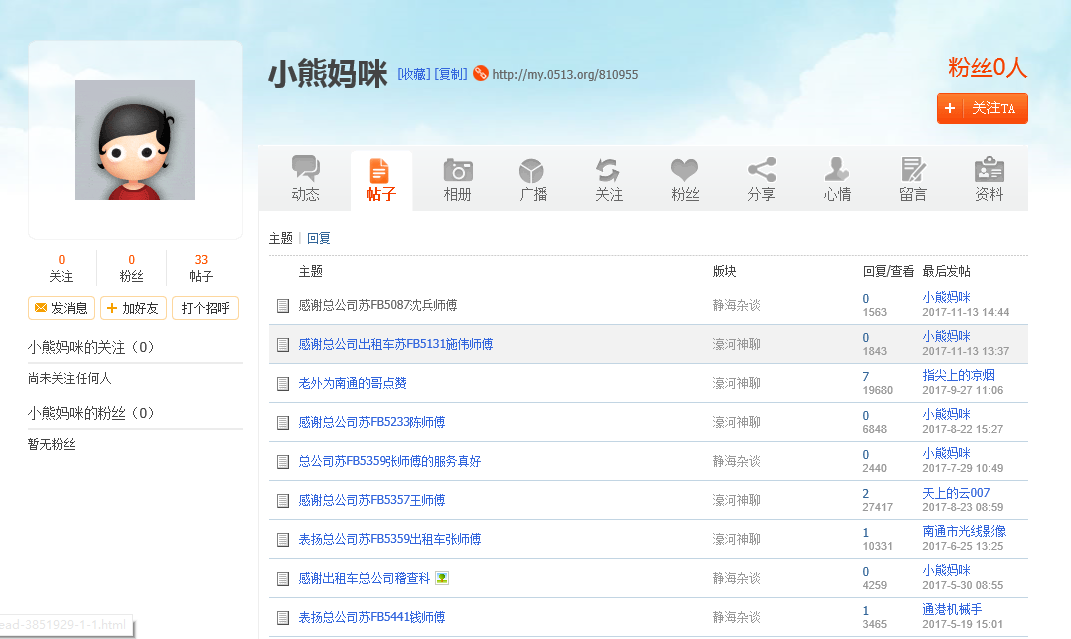Open the 留言 message board icon

click(x=913, y=170)
